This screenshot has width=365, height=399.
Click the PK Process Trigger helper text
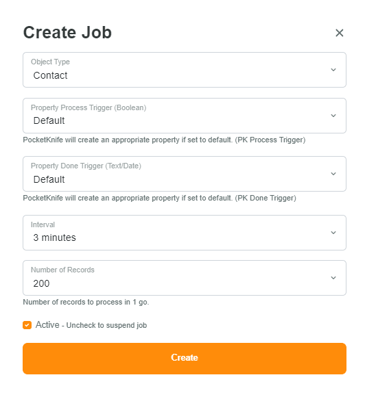coord(164,140)
